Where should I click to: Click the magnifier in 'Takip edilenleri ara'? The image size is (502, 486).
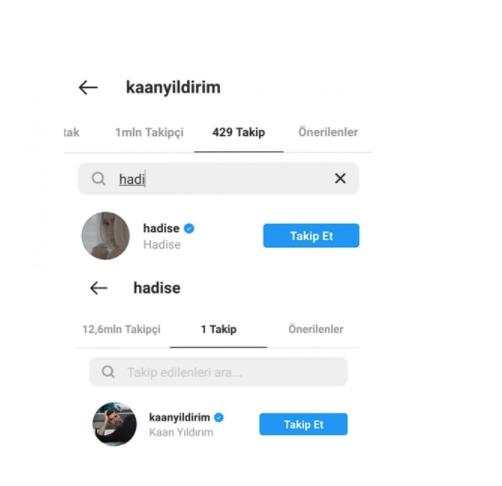tap(108, 372)
